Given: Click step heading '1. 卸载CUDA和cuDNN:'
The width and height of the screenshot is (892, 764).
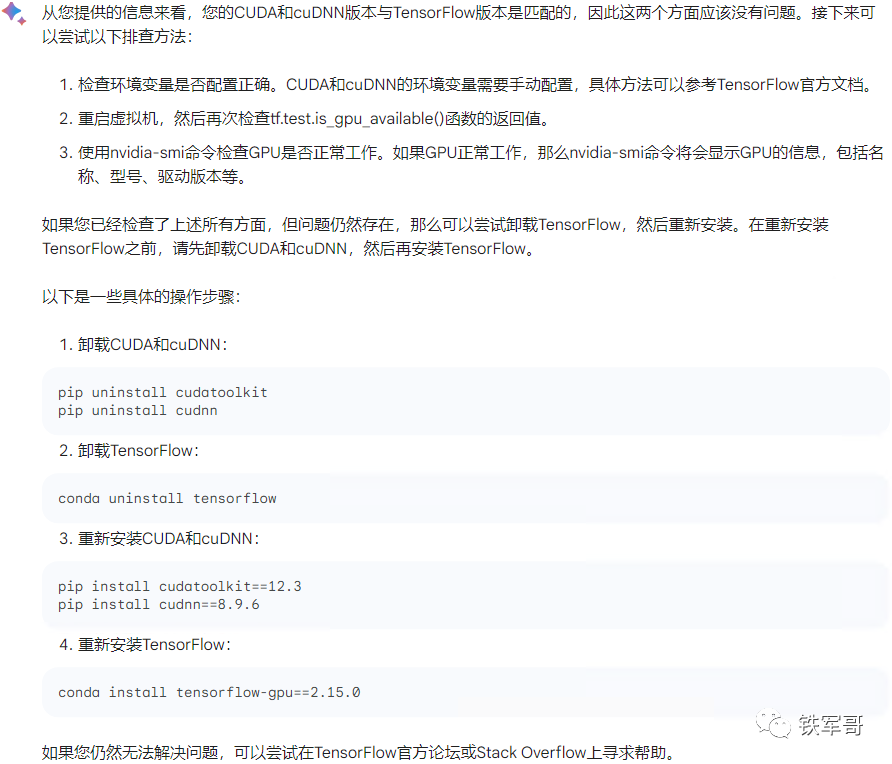Looking at the screenshot, I should (x=143, y=345).
